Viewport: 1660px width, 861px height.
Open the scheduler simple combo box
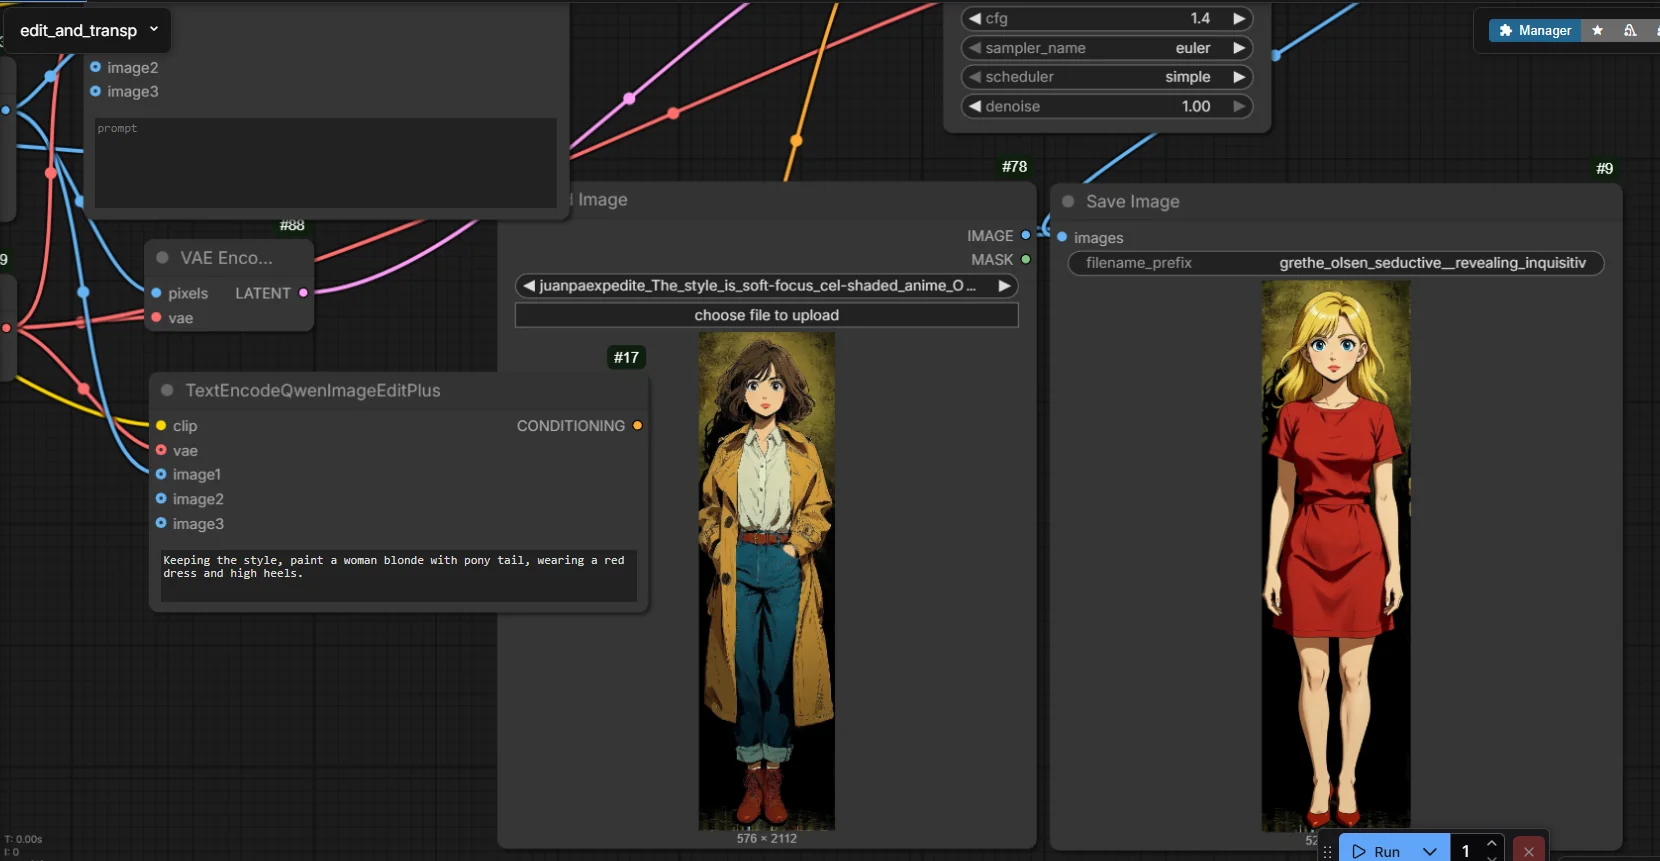[1107, 77]
